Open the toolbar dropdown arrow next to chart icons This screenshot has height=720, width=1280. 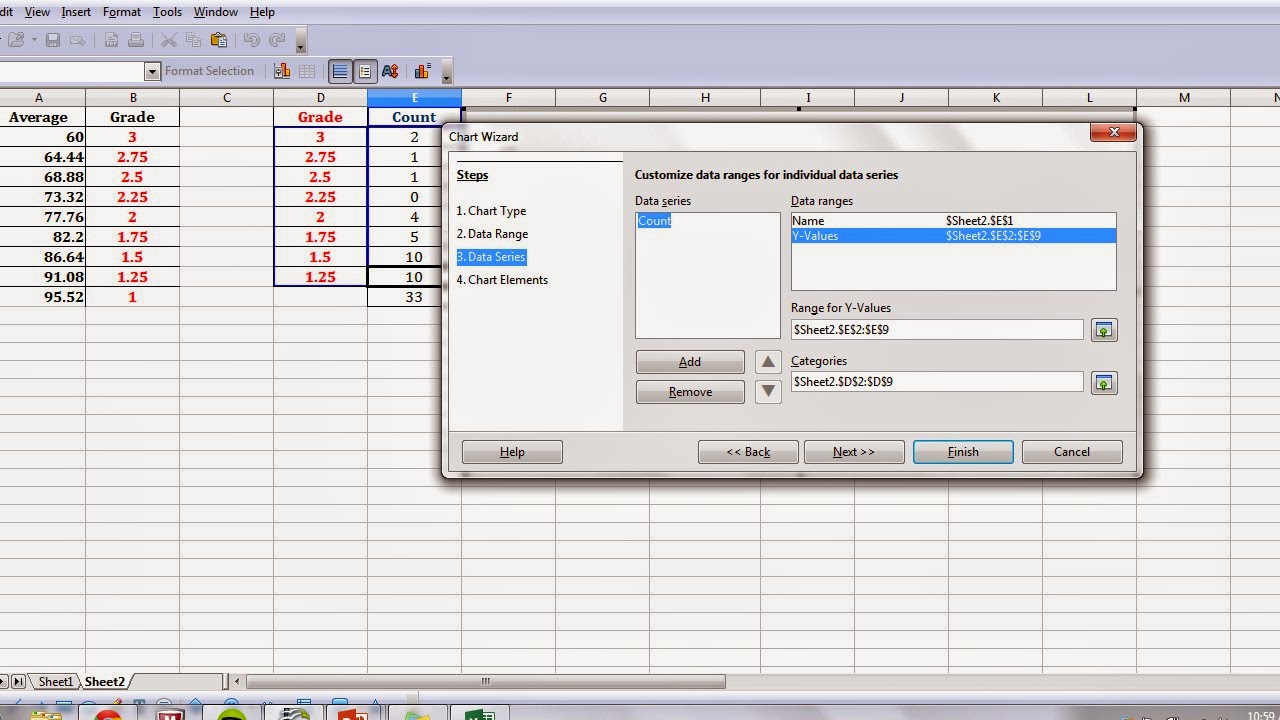pos(448,78)
